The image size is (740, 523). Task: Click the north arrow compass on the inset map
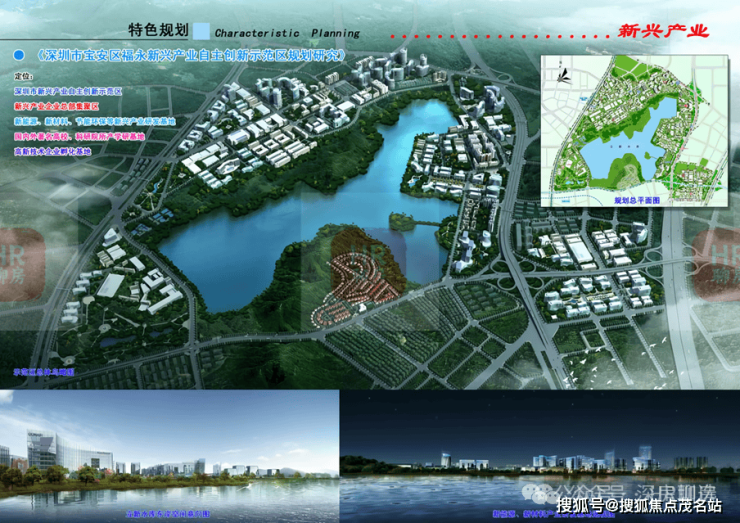[564, 74]
